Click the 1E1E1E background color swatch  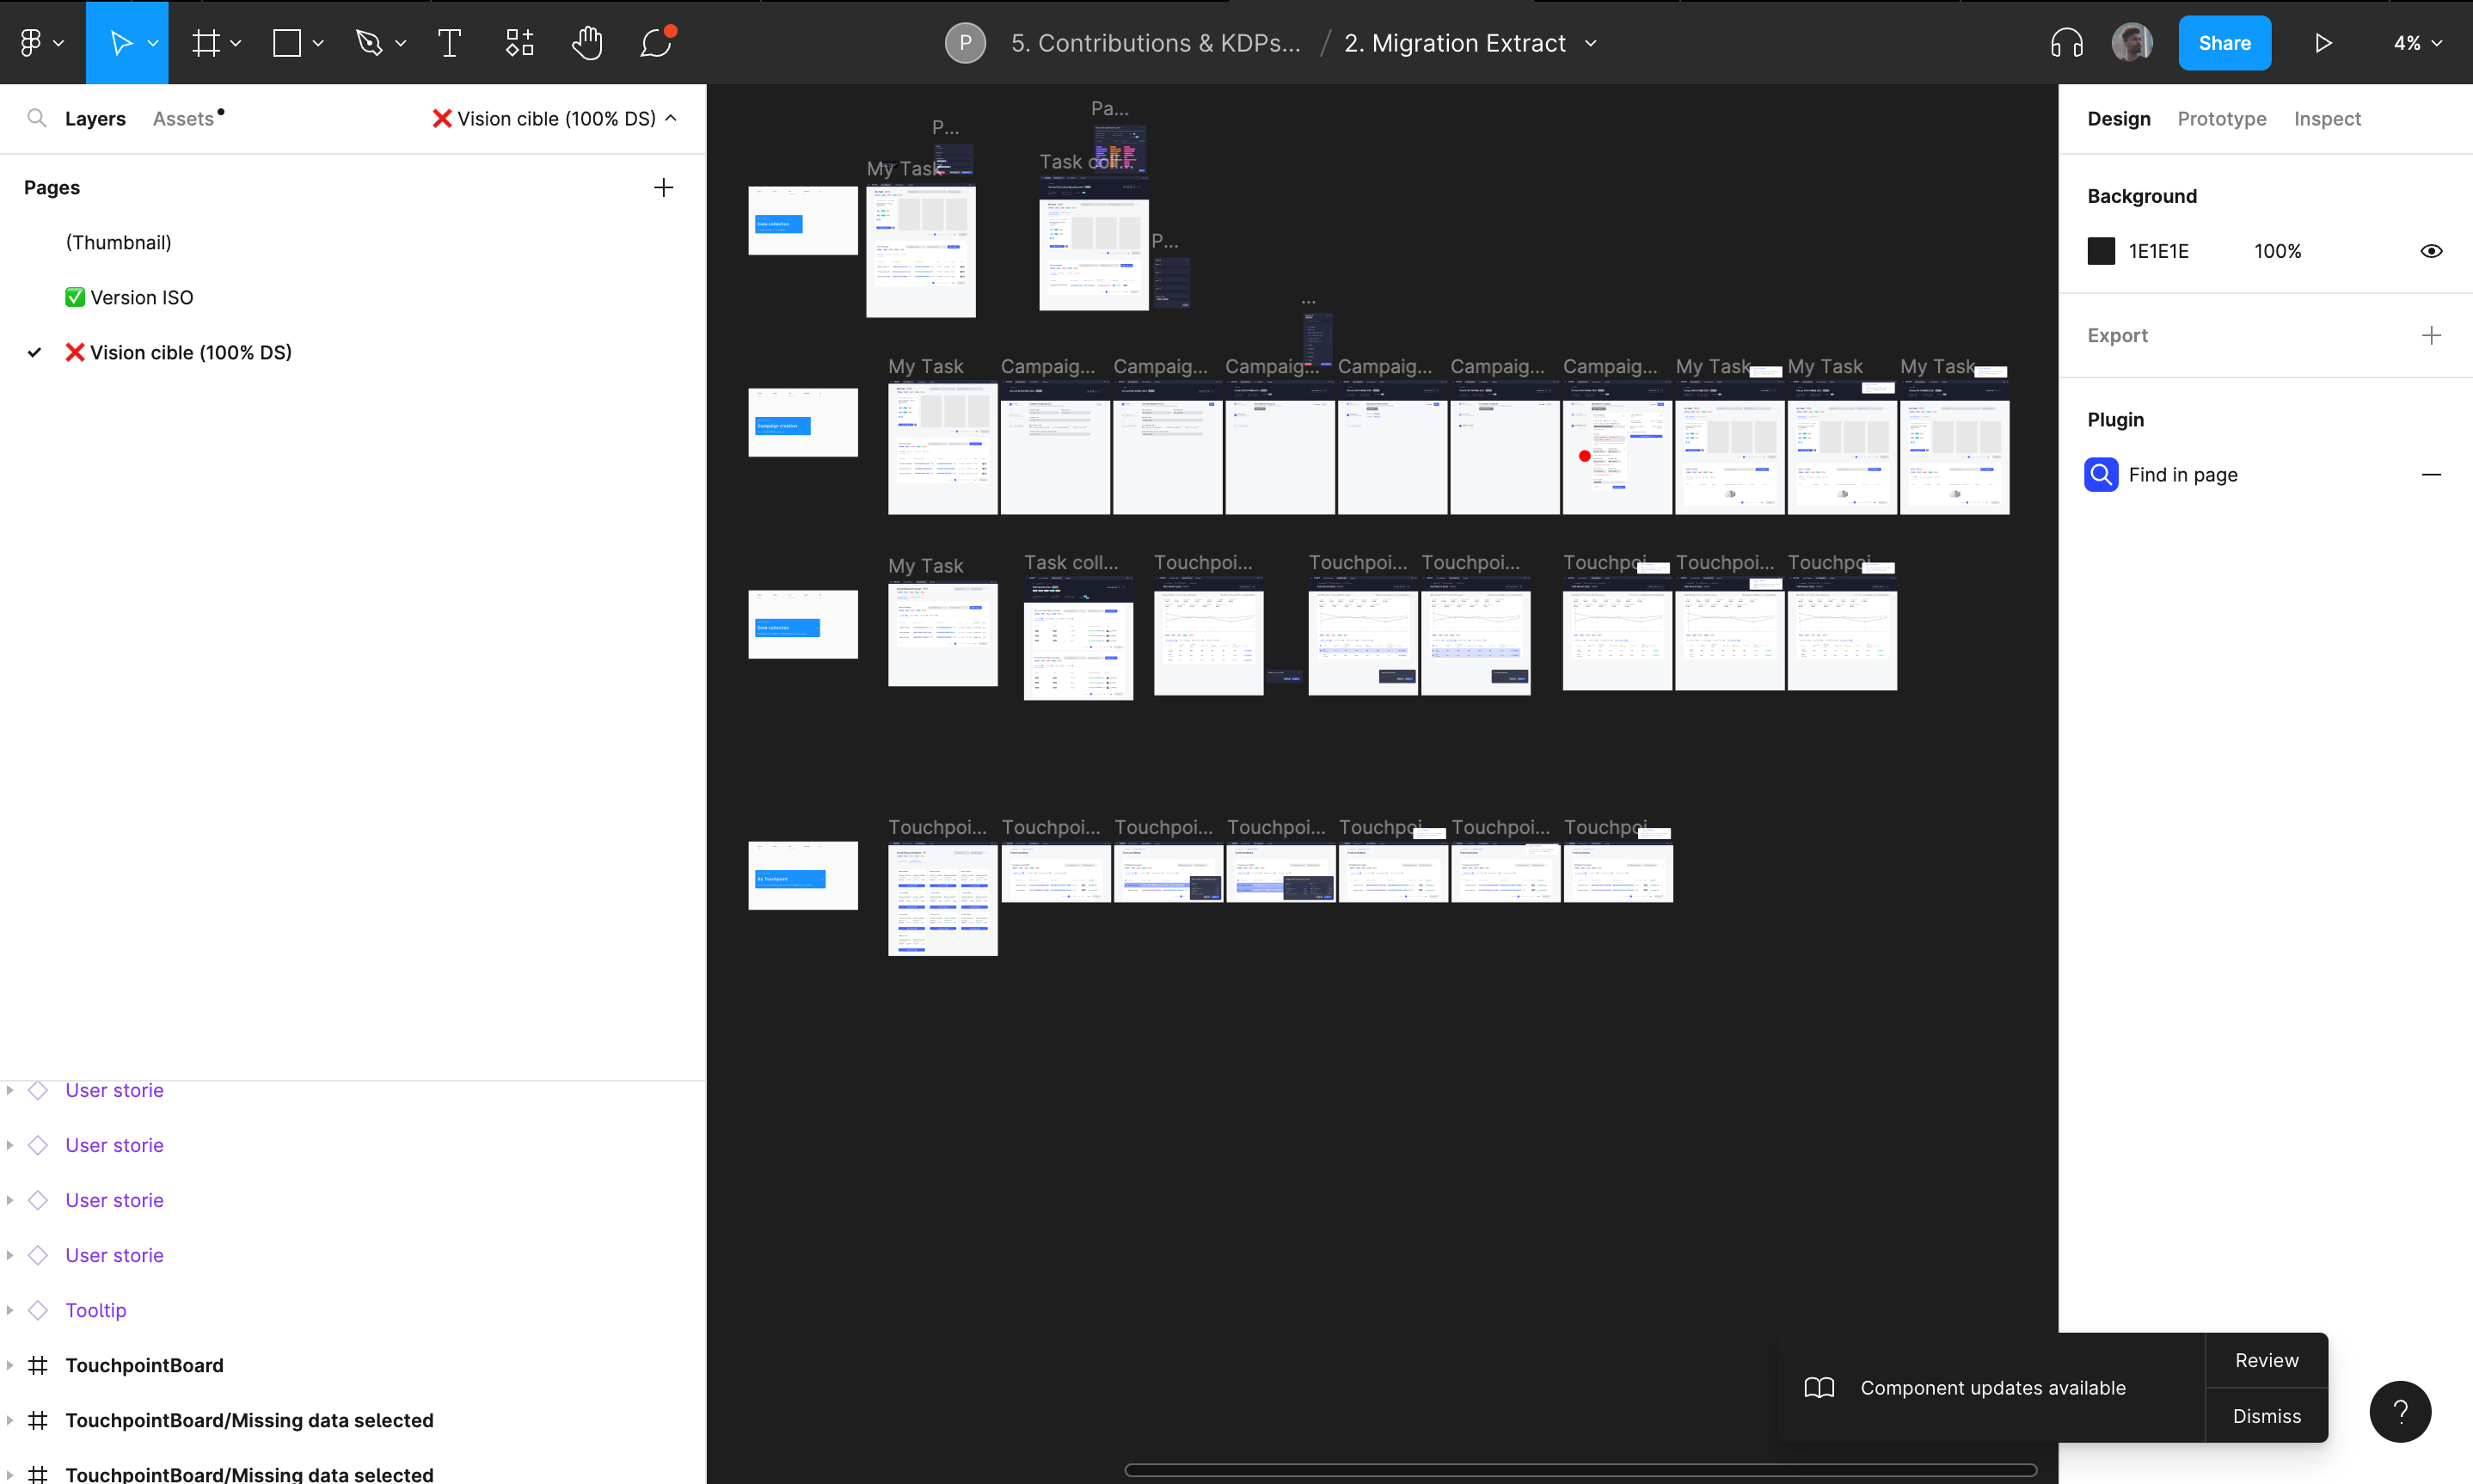click(x=2101, y=251)
